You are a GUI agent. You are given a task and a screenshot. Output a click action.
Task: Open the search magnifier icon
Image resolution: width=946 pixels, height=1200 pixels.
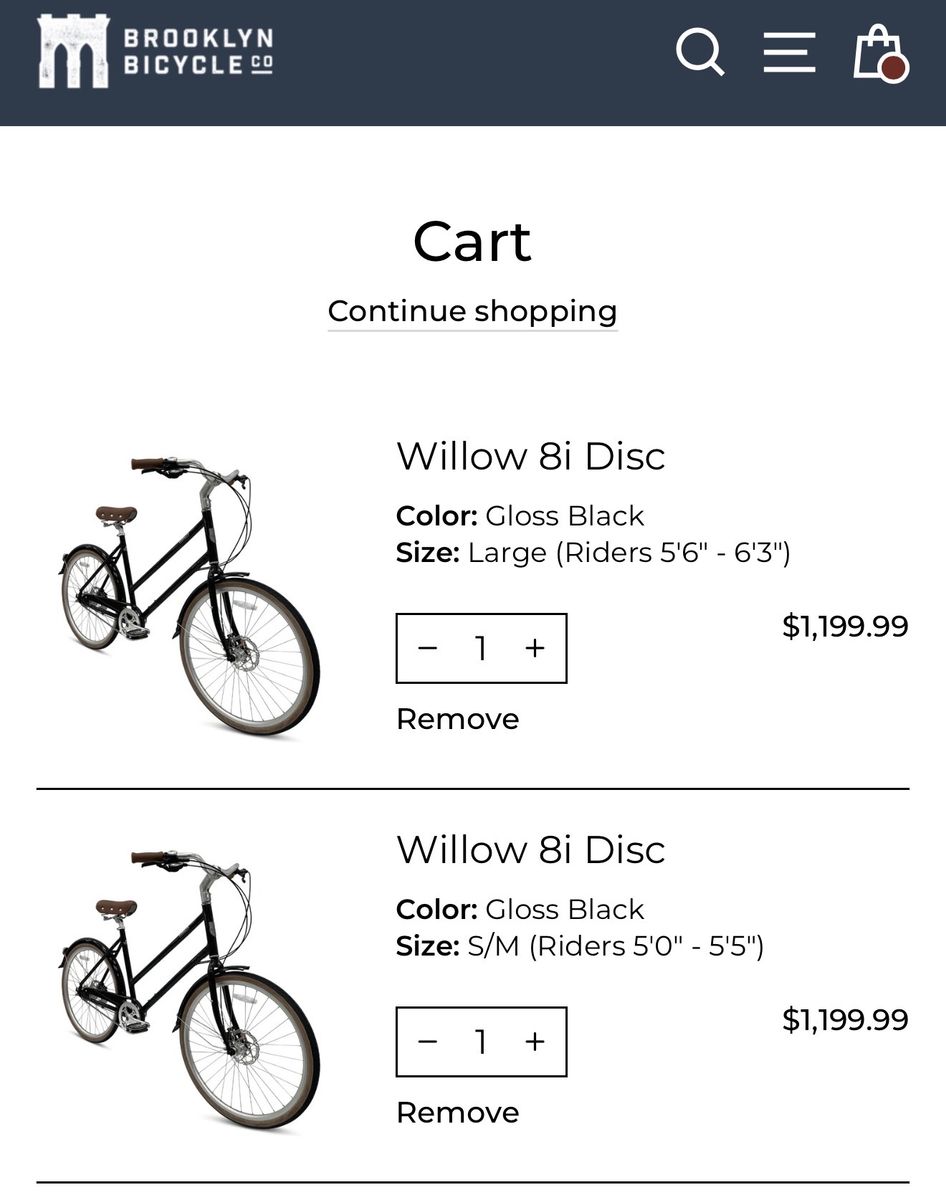(x=700, y=52)
